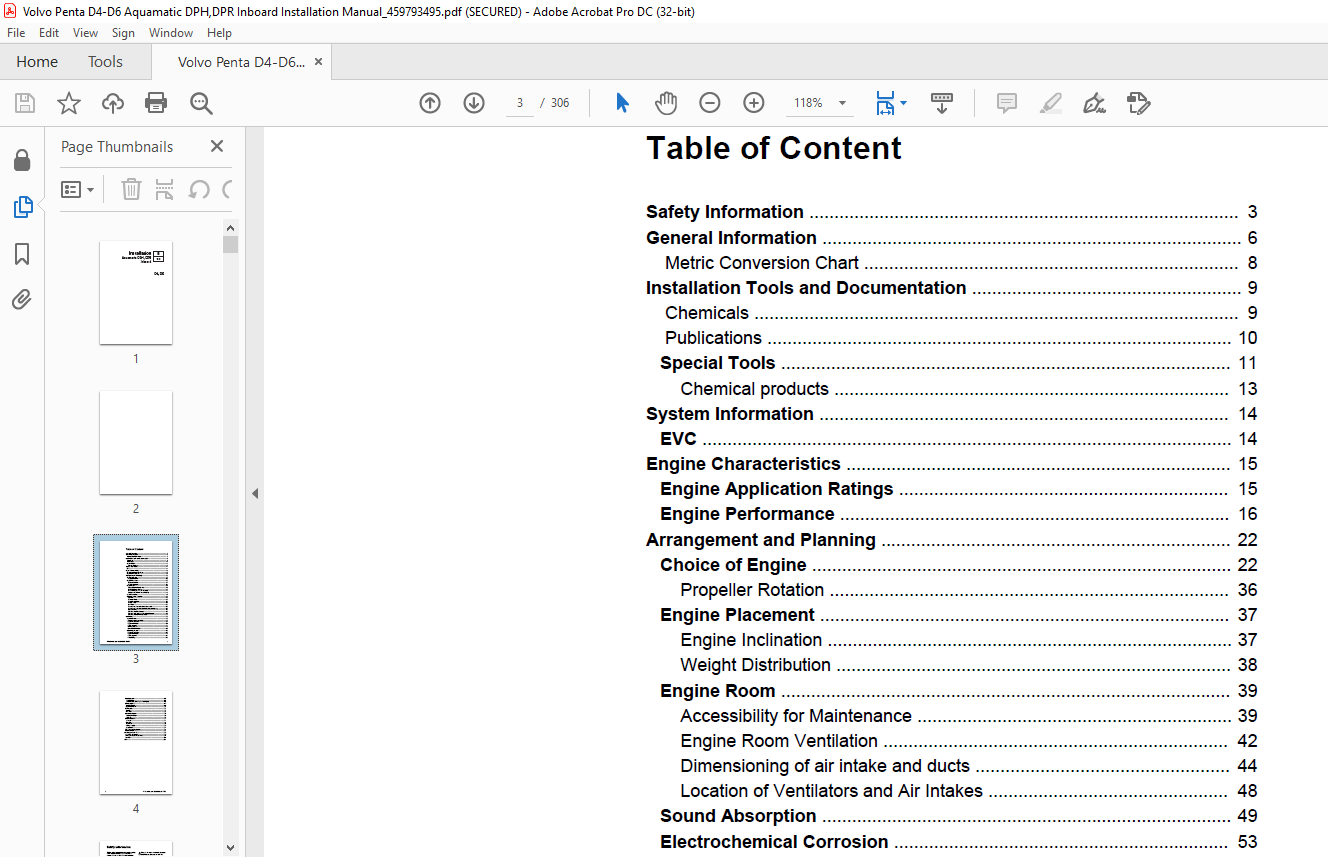Toggle Page Thumbnails sidebar icon
The height and width of the screenshot is (857, 1328).
click(x=22, y=207)
